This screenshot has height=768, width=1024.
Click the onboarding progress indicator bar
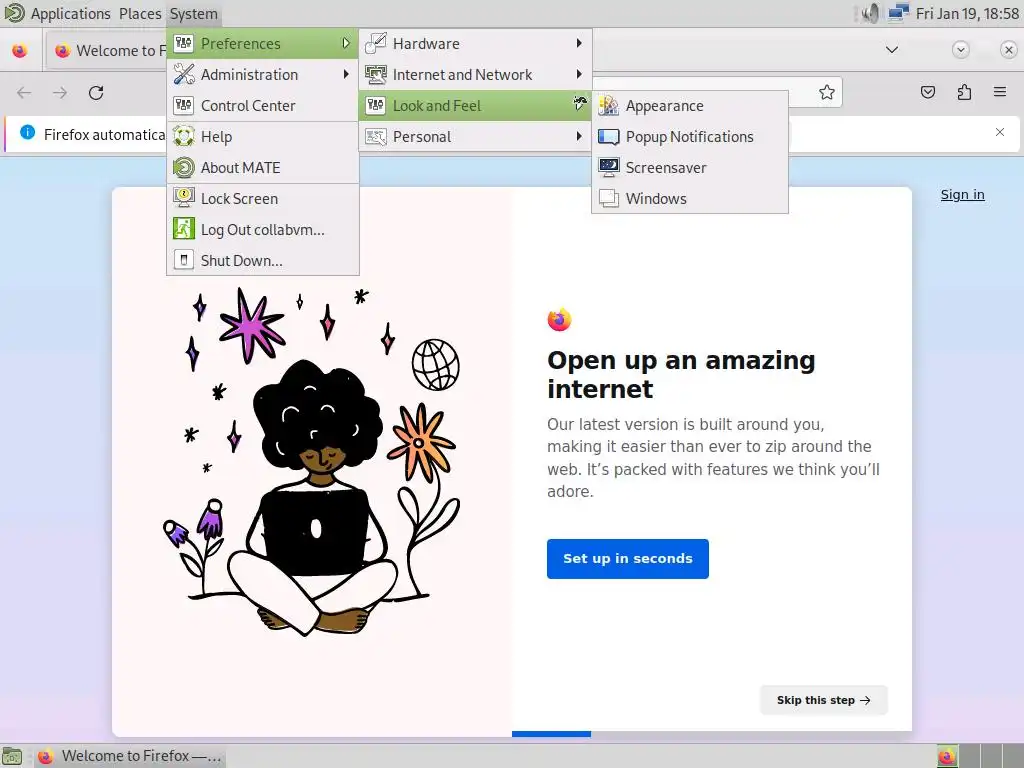551,734
